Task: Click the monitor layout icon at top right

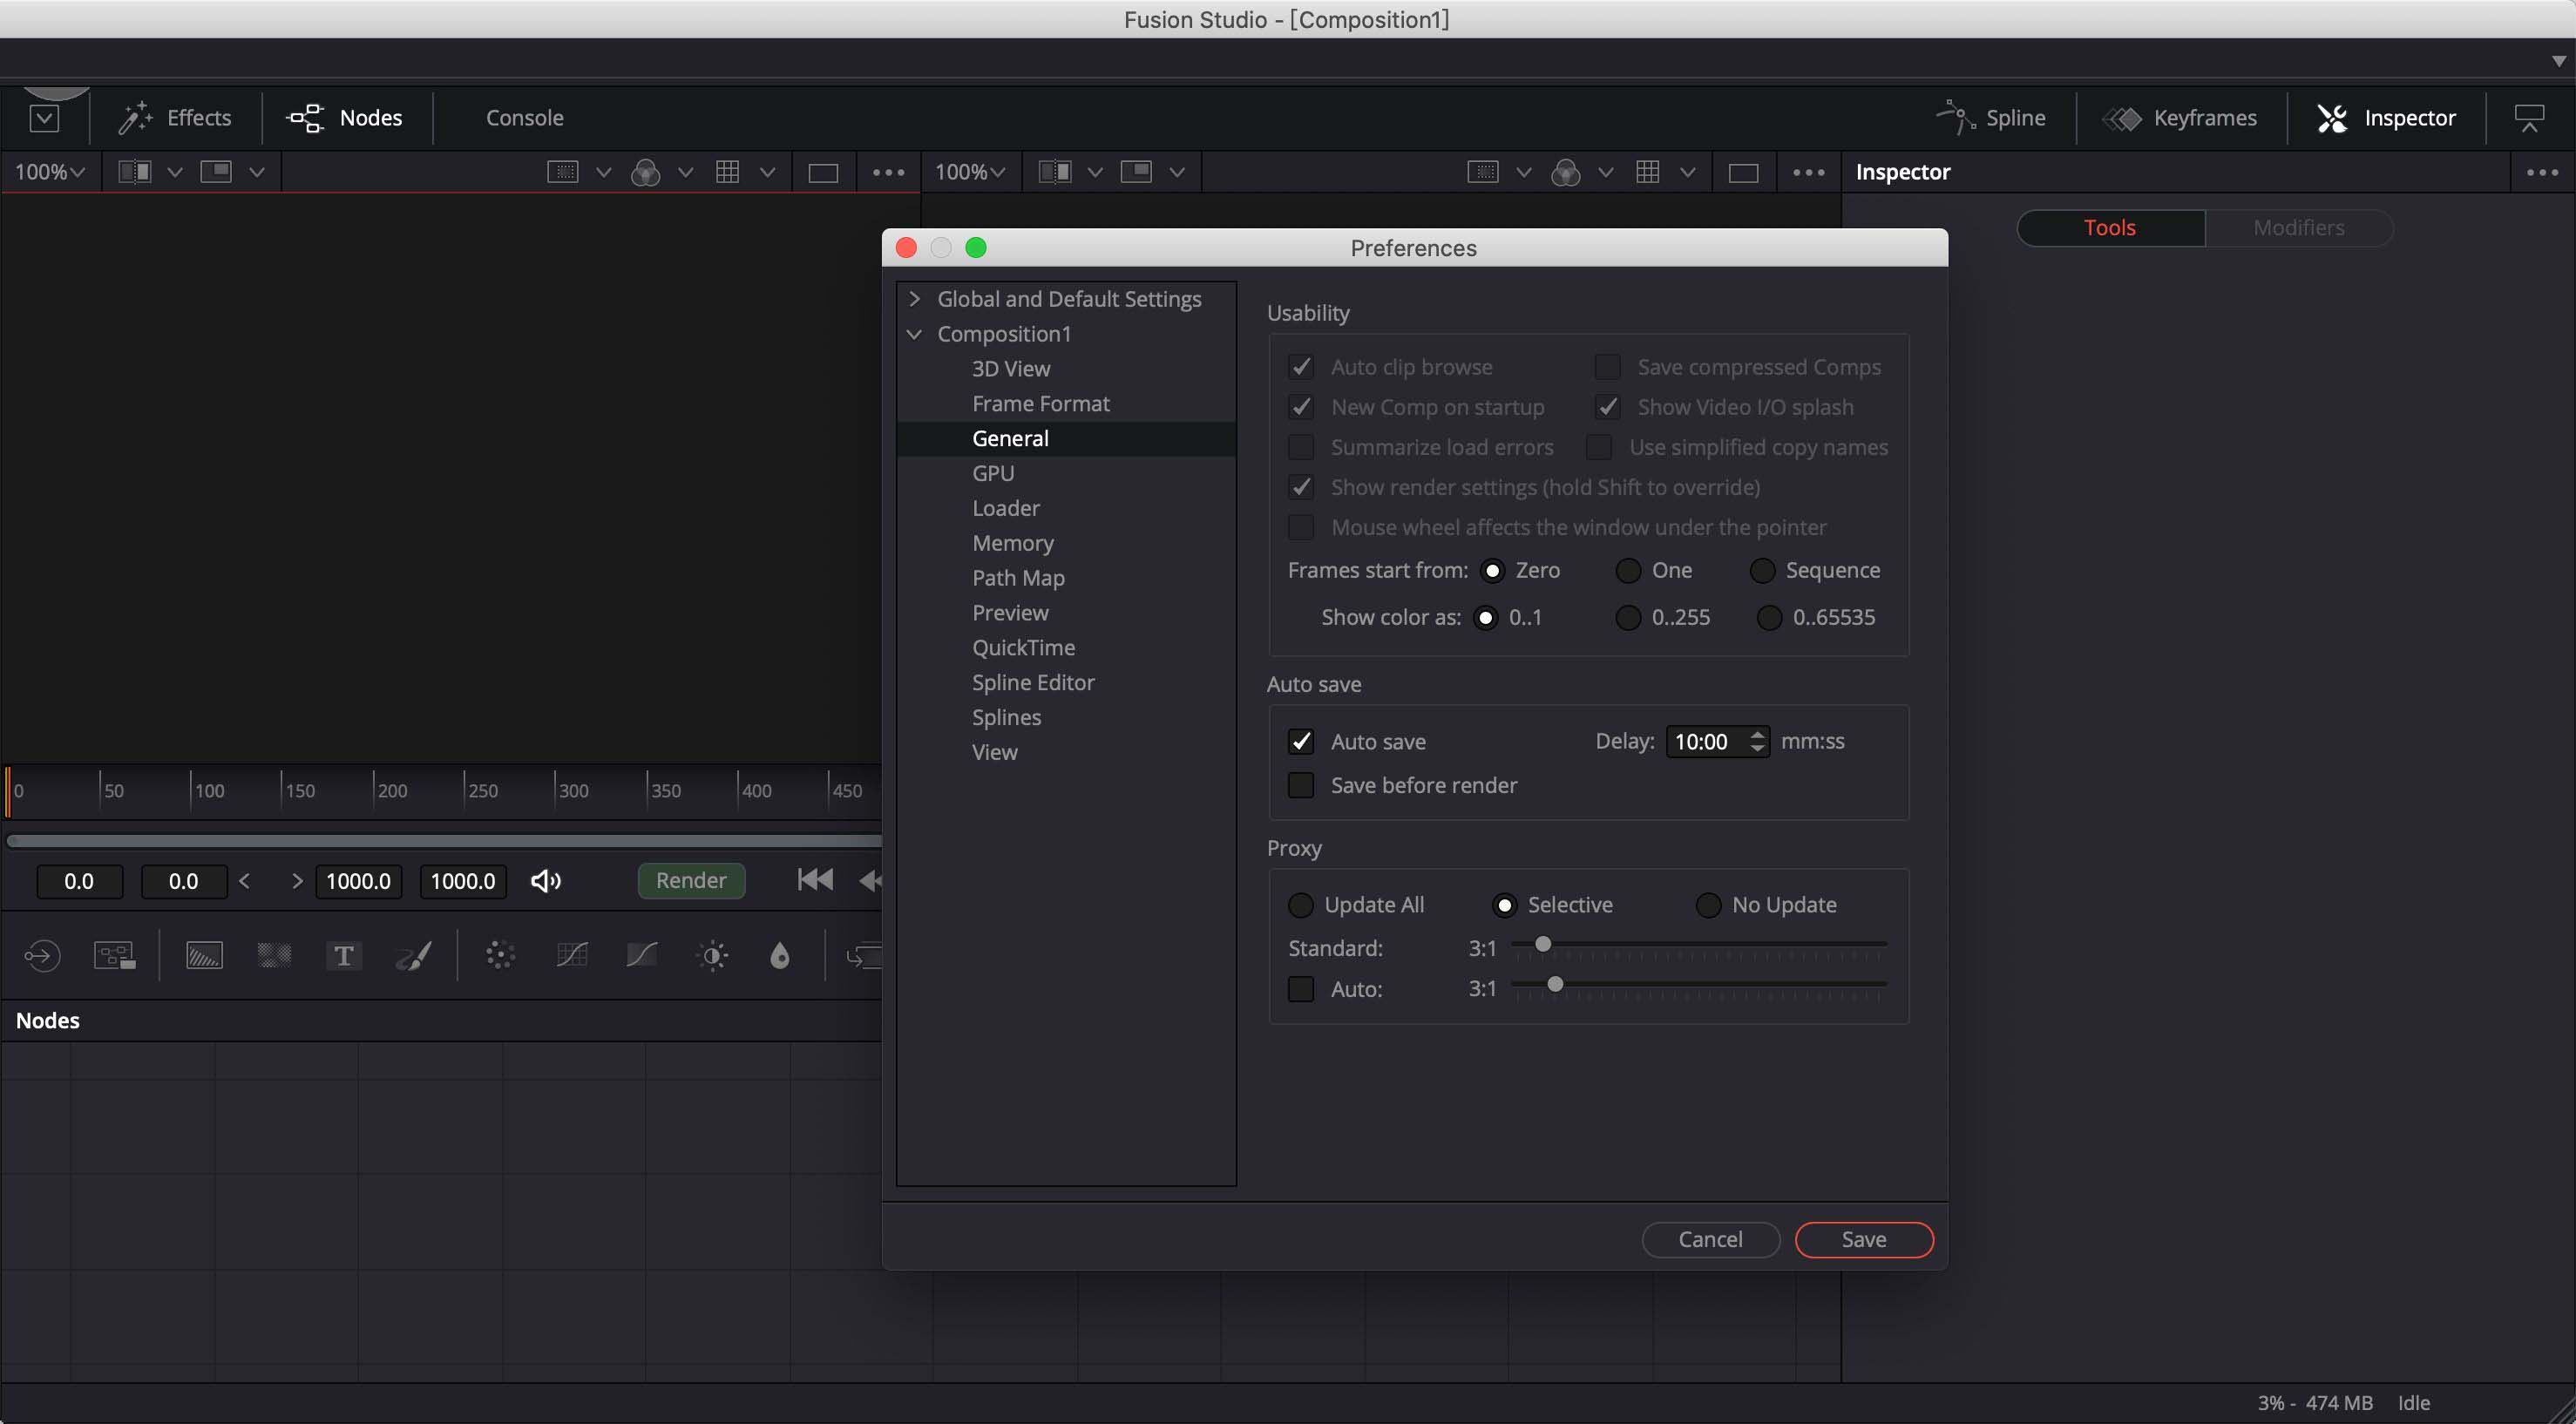Action: click(x=2529, y=118)
